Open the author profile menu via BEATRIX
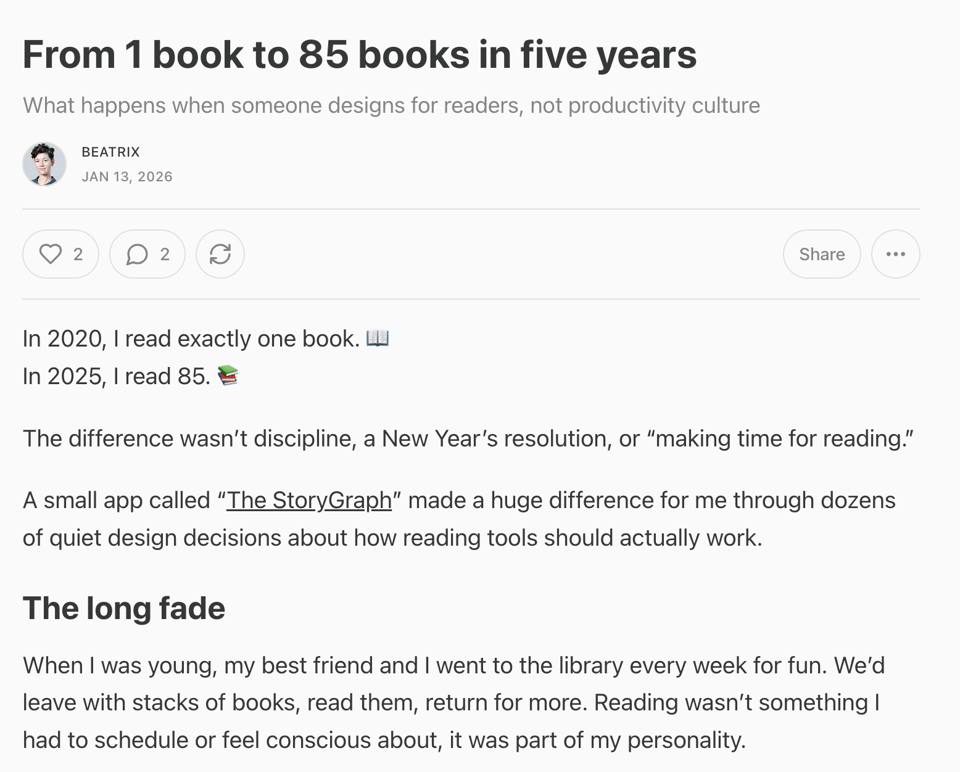The width and height of the screenshot is (960, 772). pyautogui.click(x=110, y=152)
